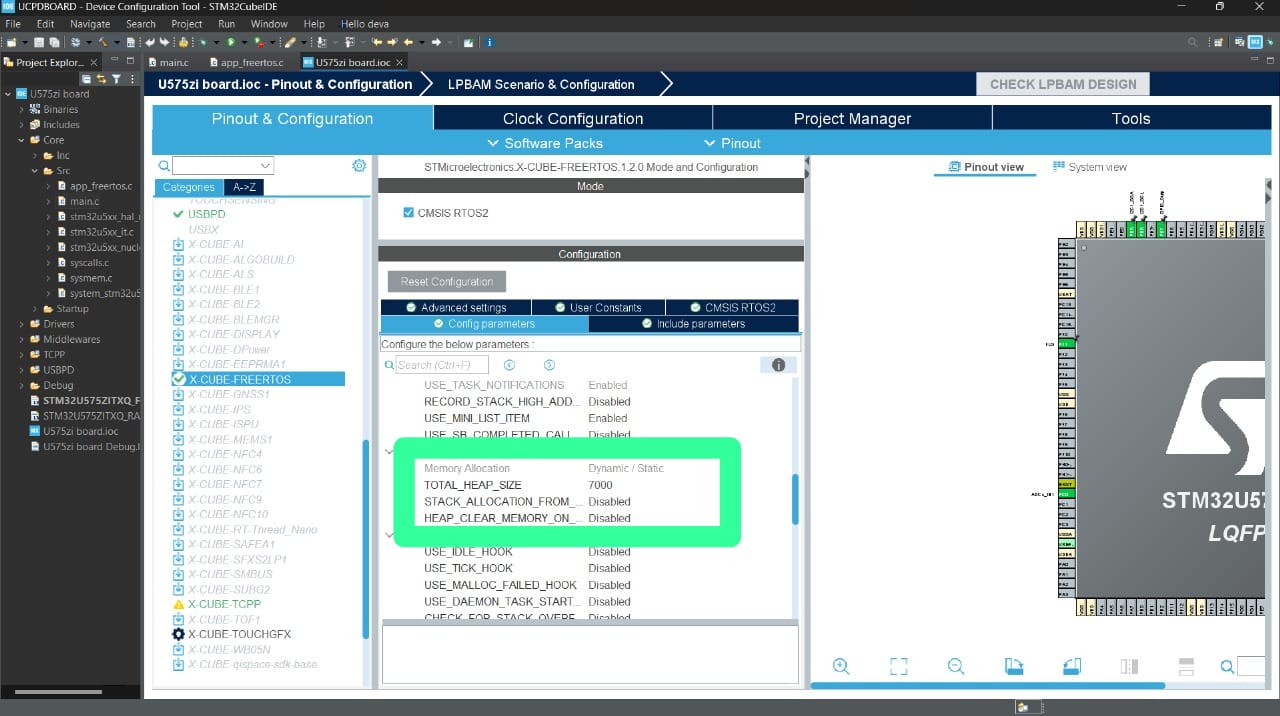Viewport: 1280px width, 716px height.
Task: Switch to the Clock Configuration tab
Action: tap(571, 118)
